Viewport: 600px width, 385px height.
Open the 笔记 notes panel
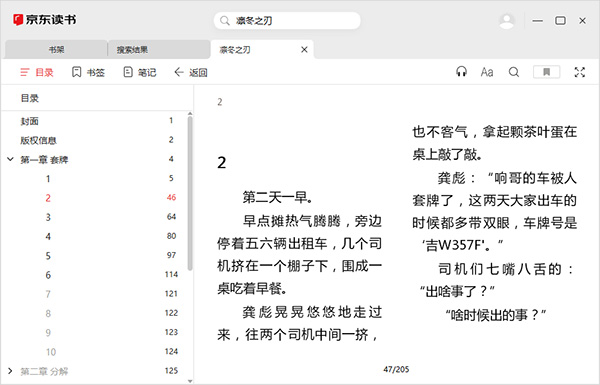pos(140,72)
